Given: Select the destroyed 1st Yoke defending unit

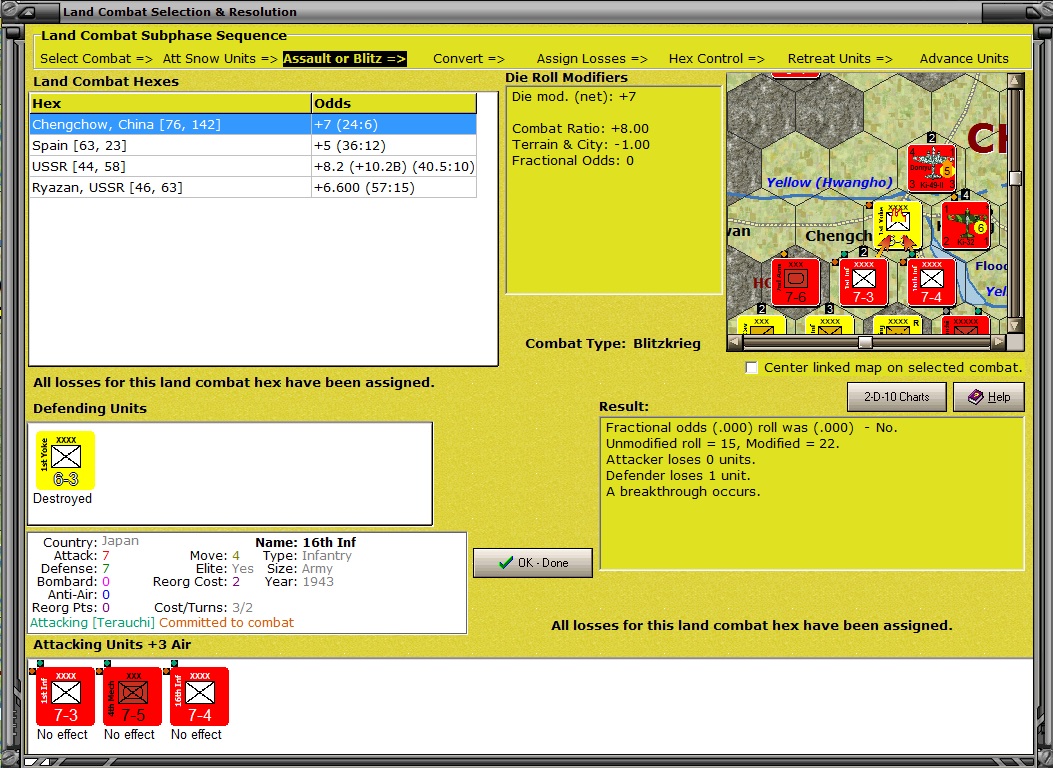Looking at the screenshot, I should (65, 460).
